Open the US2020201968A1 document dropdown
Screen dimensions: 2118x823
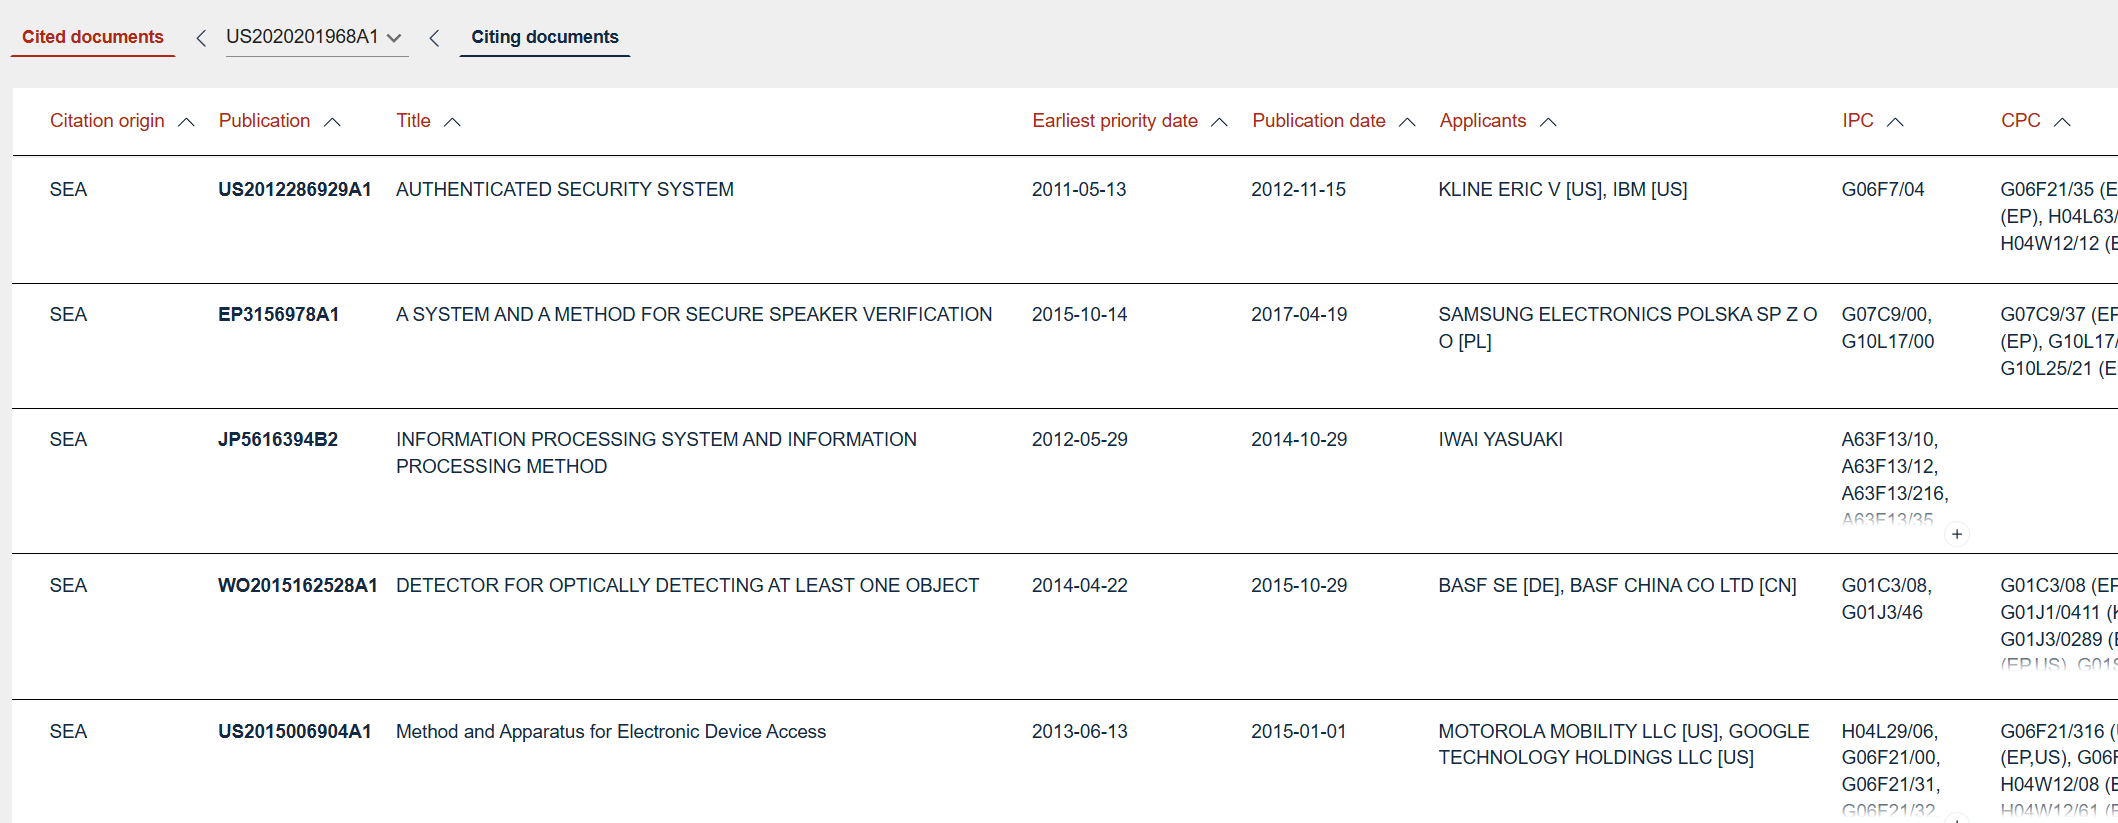click(x=394, y=38)
